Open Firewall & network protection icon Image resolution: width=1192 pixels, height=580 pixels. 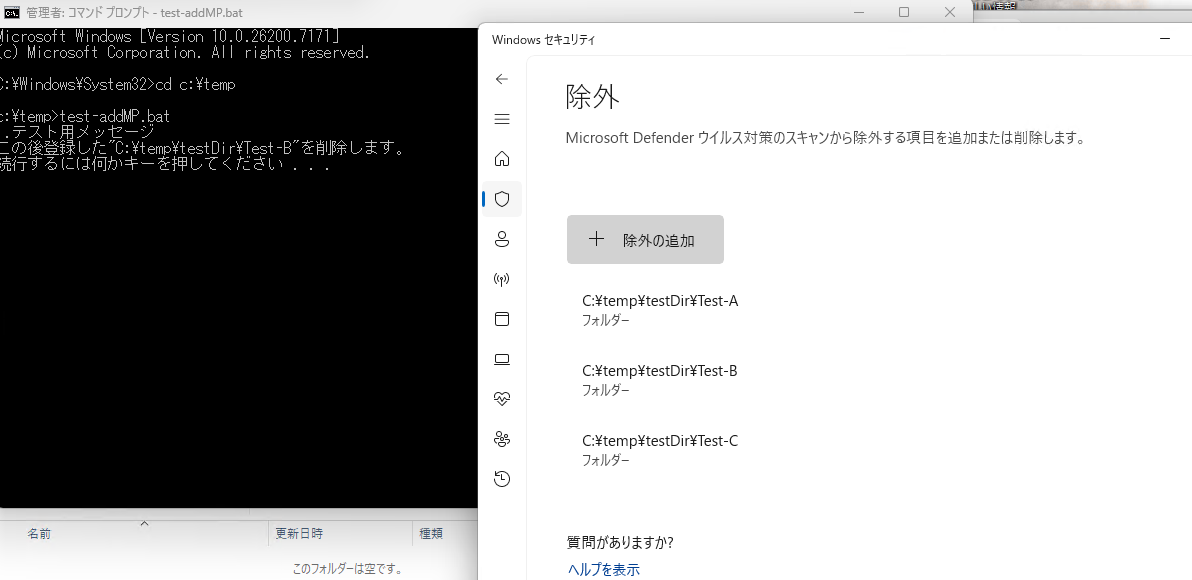[501, 280]
